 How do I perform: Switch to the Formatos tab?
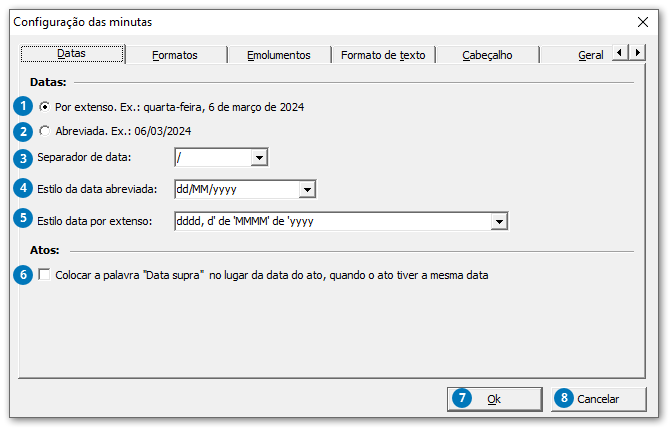point(175,55)
